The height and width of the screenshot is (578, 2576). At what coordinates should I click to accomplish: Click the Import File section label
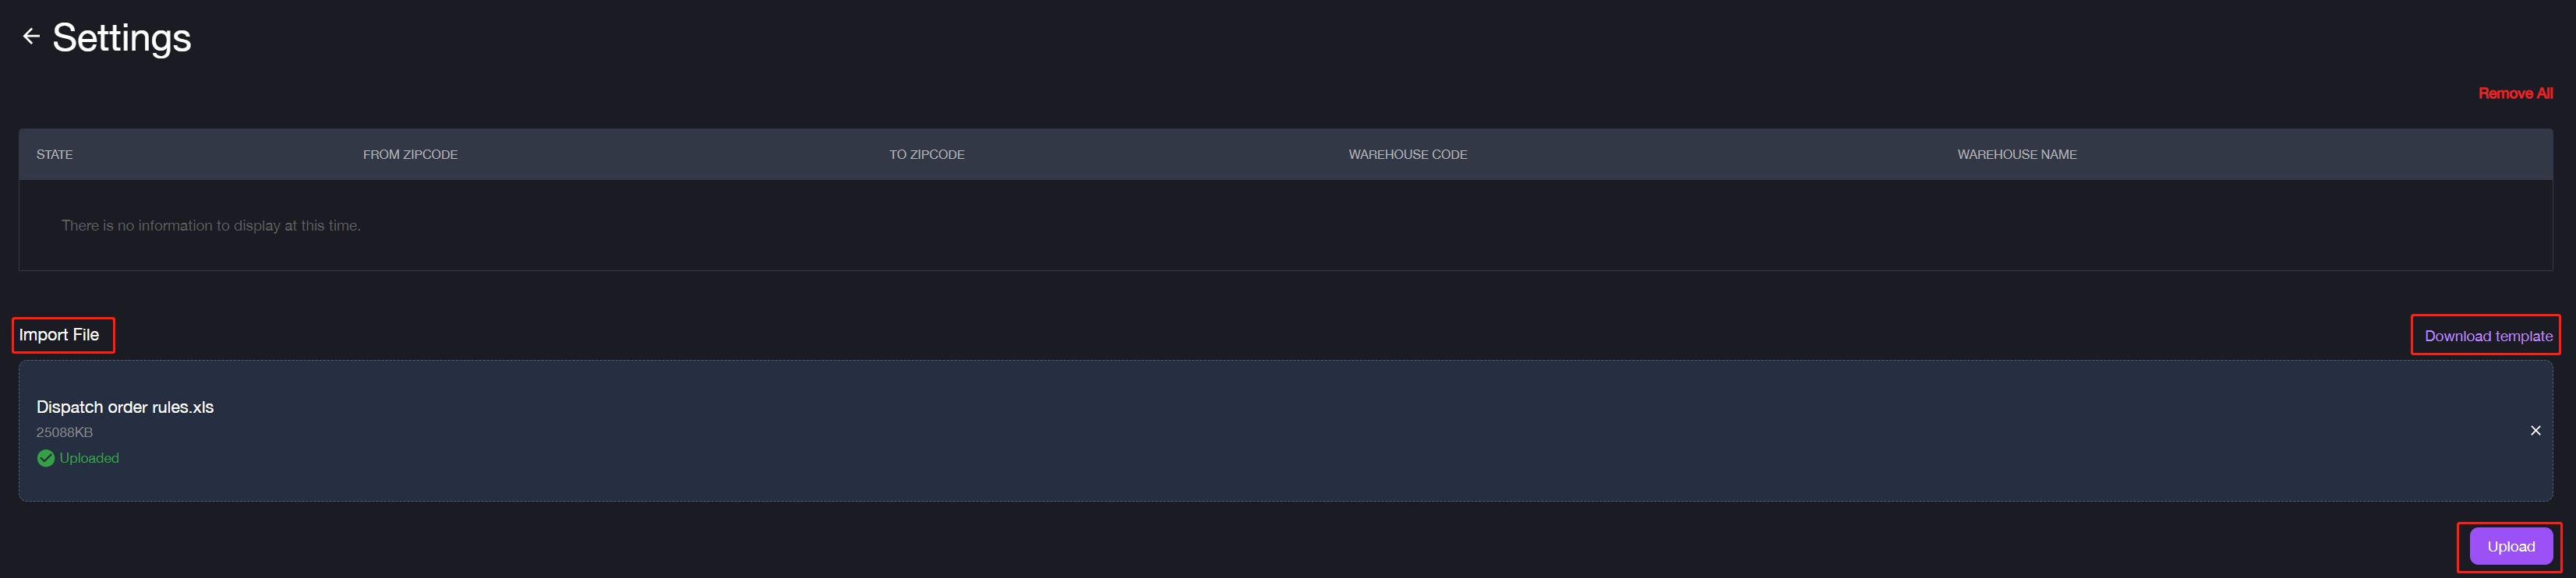coord(59,335)
